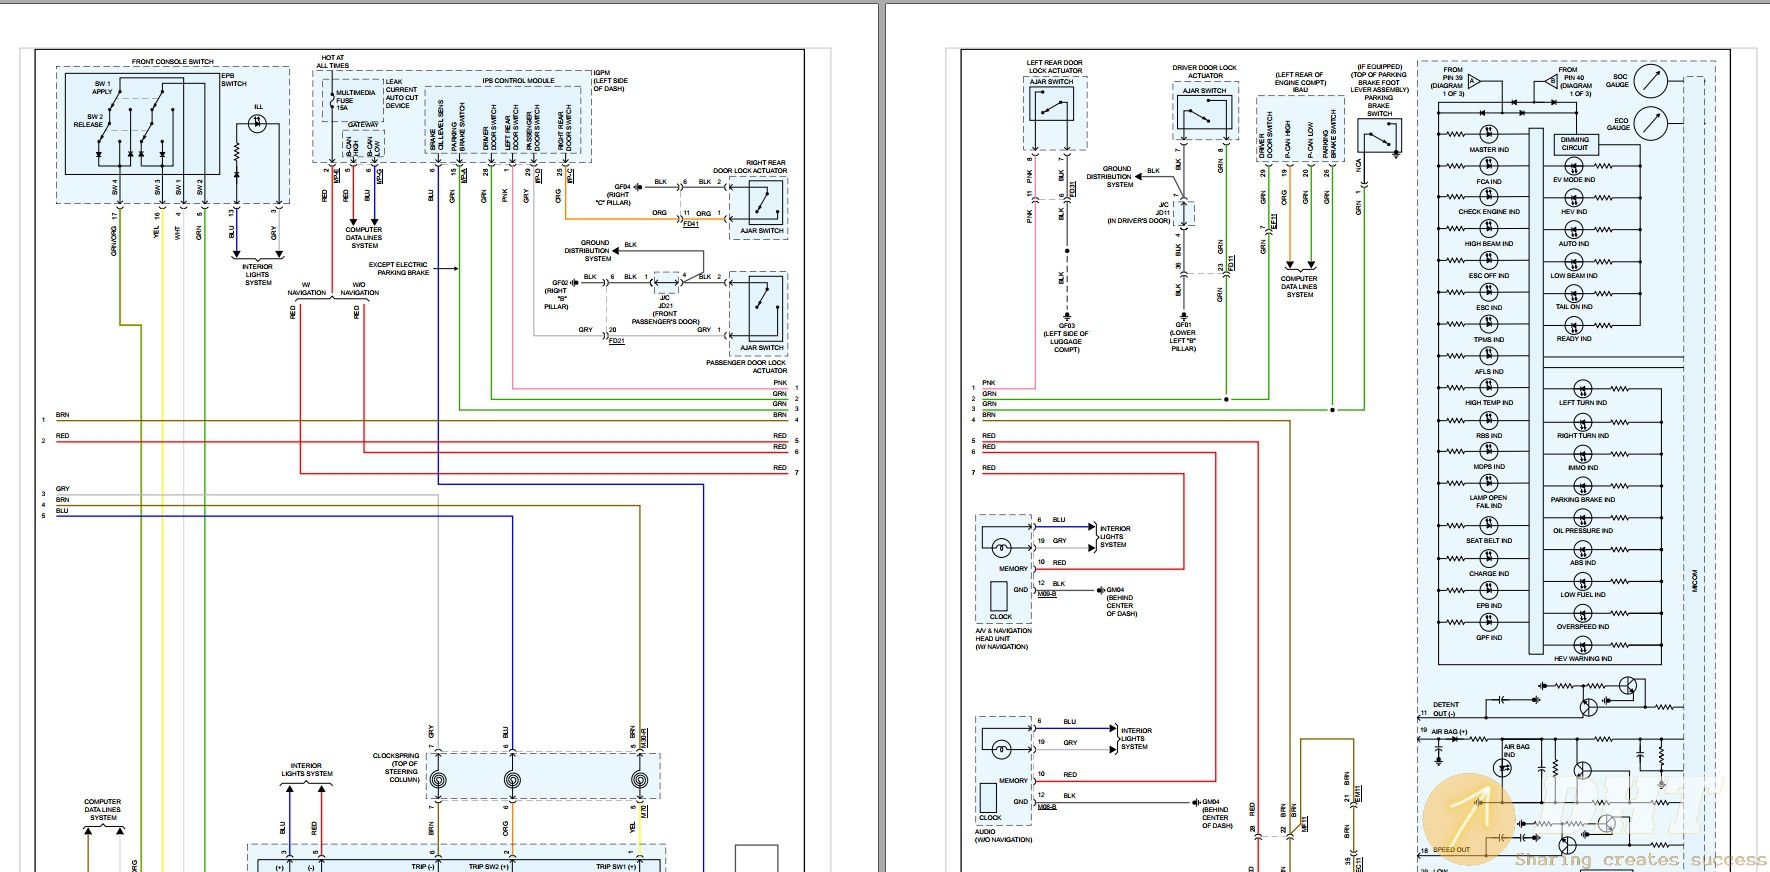Select the "LEFT TURN IND" label
This screenshot has height=872, width=1770.
pyautogui.click(x=1583, y=403)
